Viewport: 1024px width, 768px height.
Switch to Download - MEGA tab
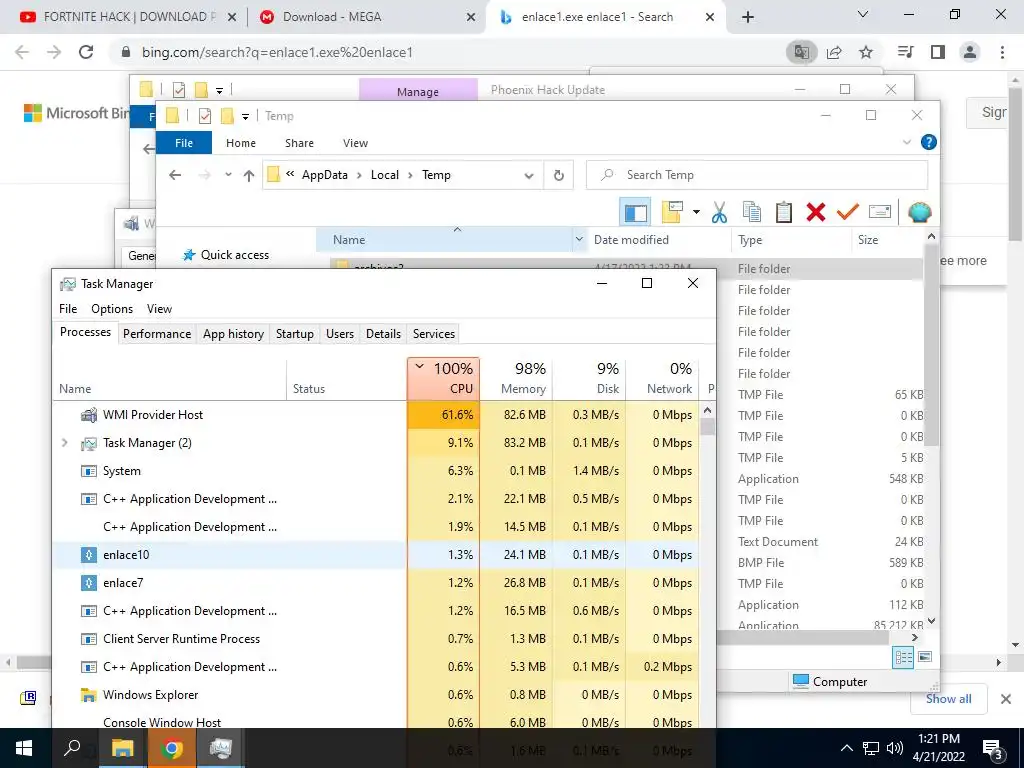pos(366,17)
